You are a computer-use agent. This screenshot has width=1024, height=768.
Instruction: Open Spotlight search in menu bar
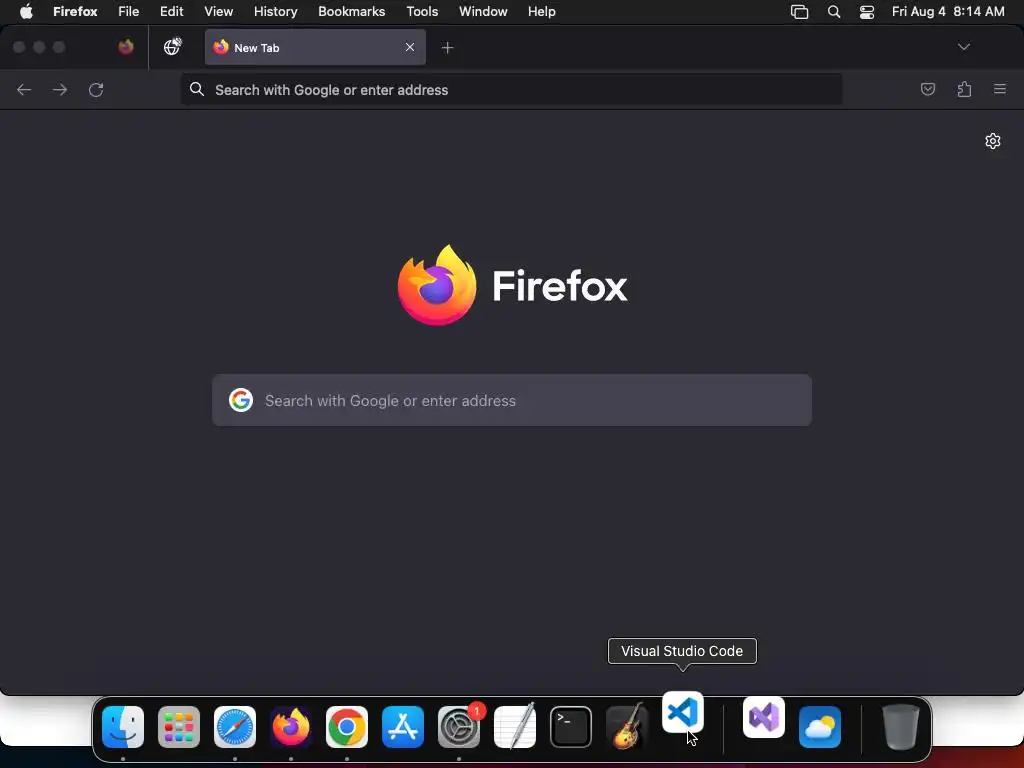coord(834,11)
